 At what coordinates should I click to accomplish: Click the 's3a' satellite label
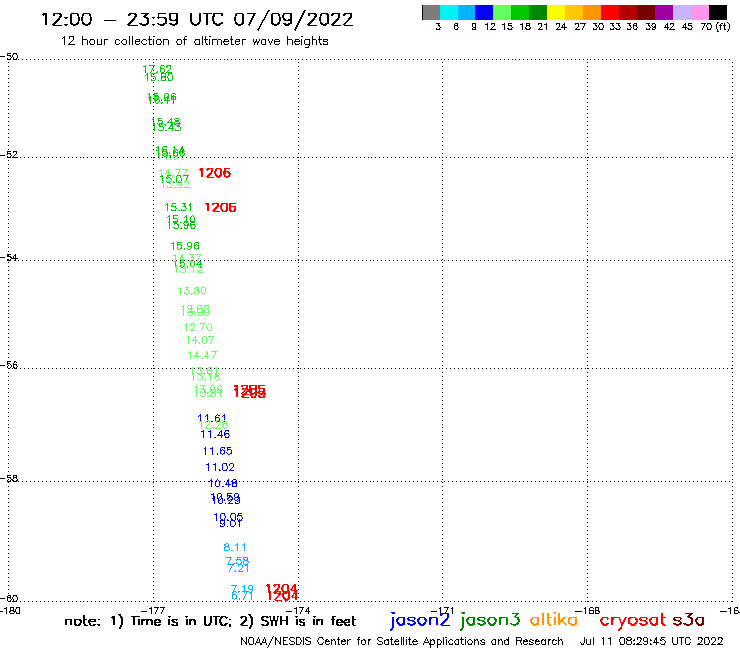pyautogui.click(x=688, y=620)
